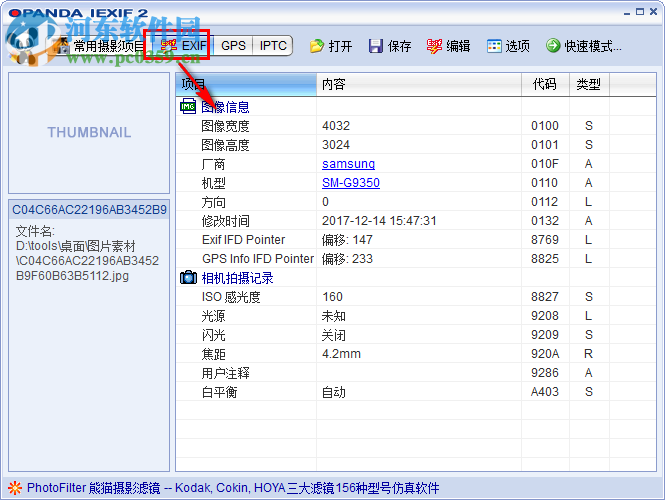Select the 相机拍摄记录 group header
The height and width of the screenshot is (500, 665).
coord(237,278)
